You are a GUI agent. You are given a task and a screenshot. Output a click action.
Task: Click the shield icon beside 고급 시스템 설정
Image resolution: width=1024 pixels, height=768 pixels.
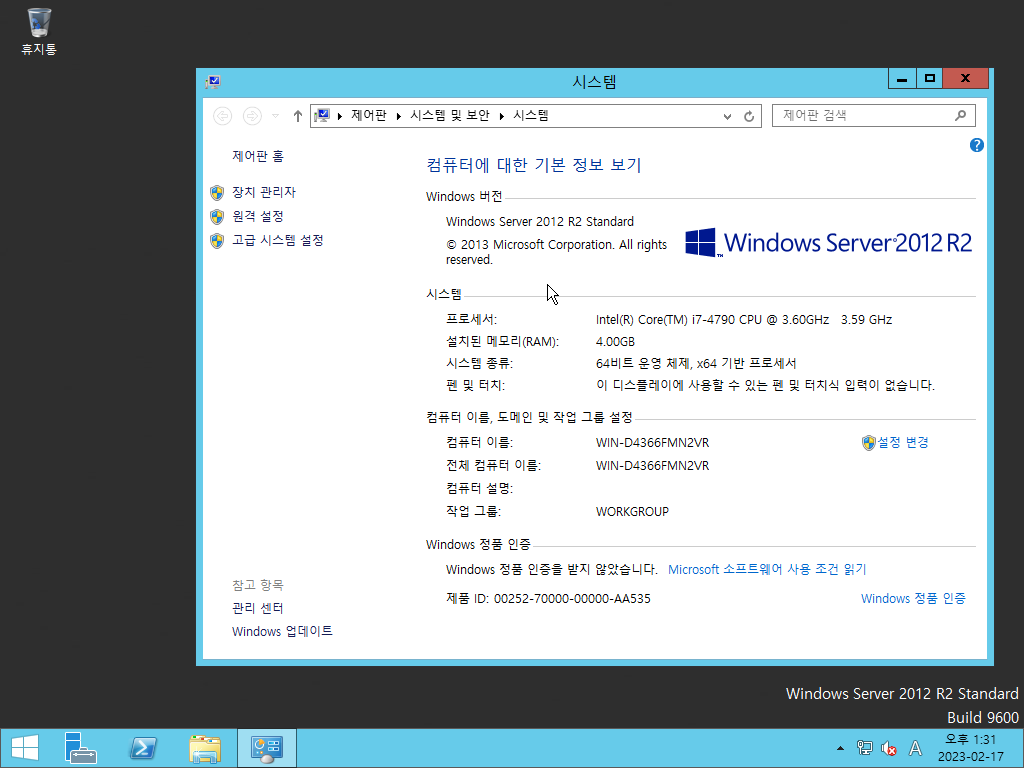217,241
